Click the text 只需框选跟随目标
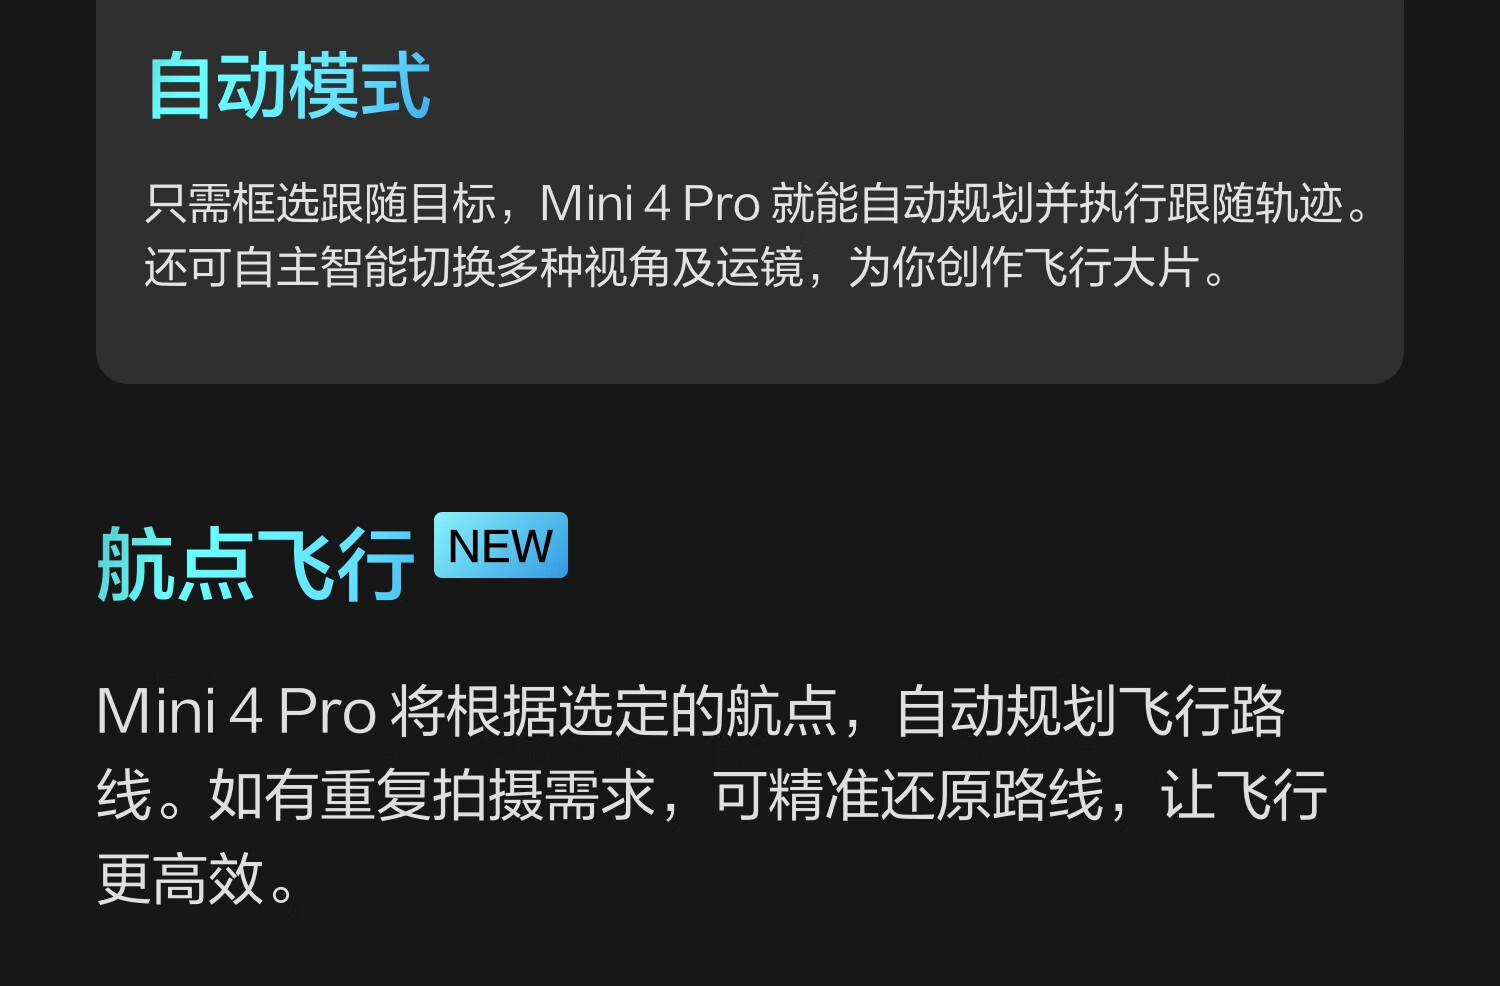1500x986 pixels. [x=321, y=204]
